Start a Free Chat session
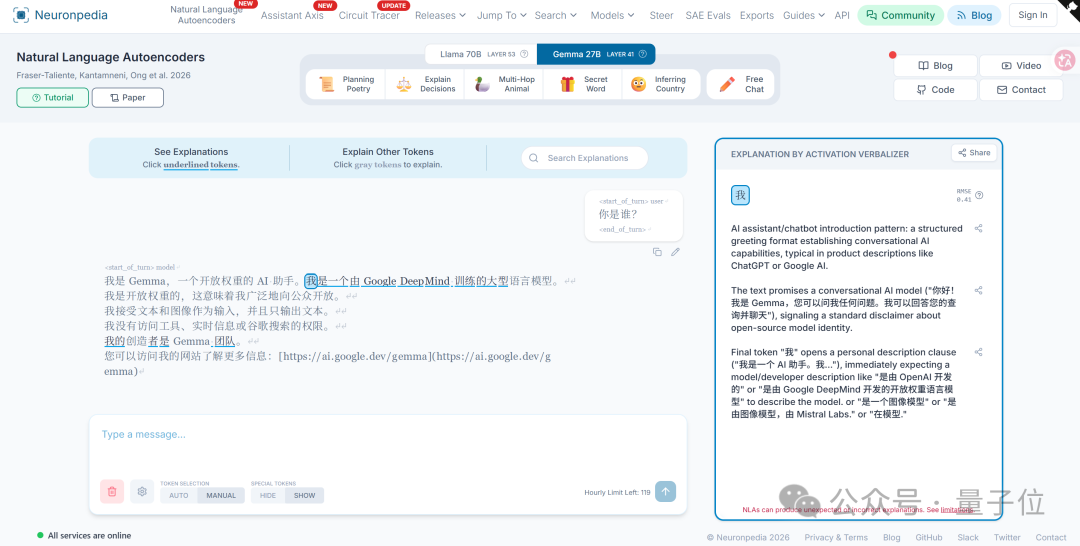The image size is (1080, 546). pyautogui.click(x=741, y=84)
